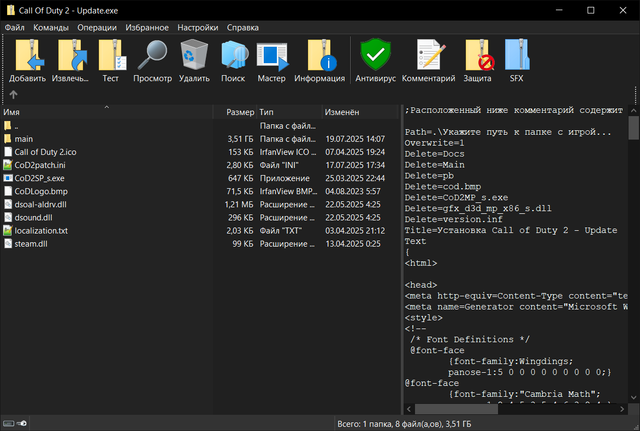
Task: Open the Поиск search tool
Action: (233, 55)
